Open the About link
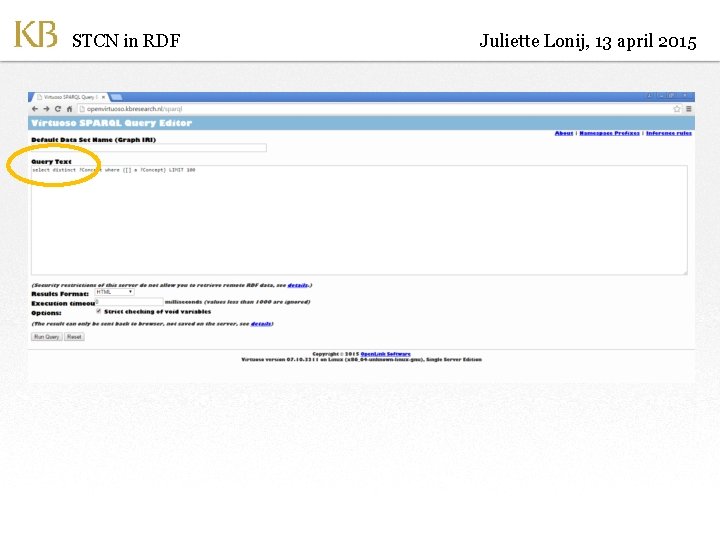The width and height of the screenshot is (720, 540). pos(564,133)
